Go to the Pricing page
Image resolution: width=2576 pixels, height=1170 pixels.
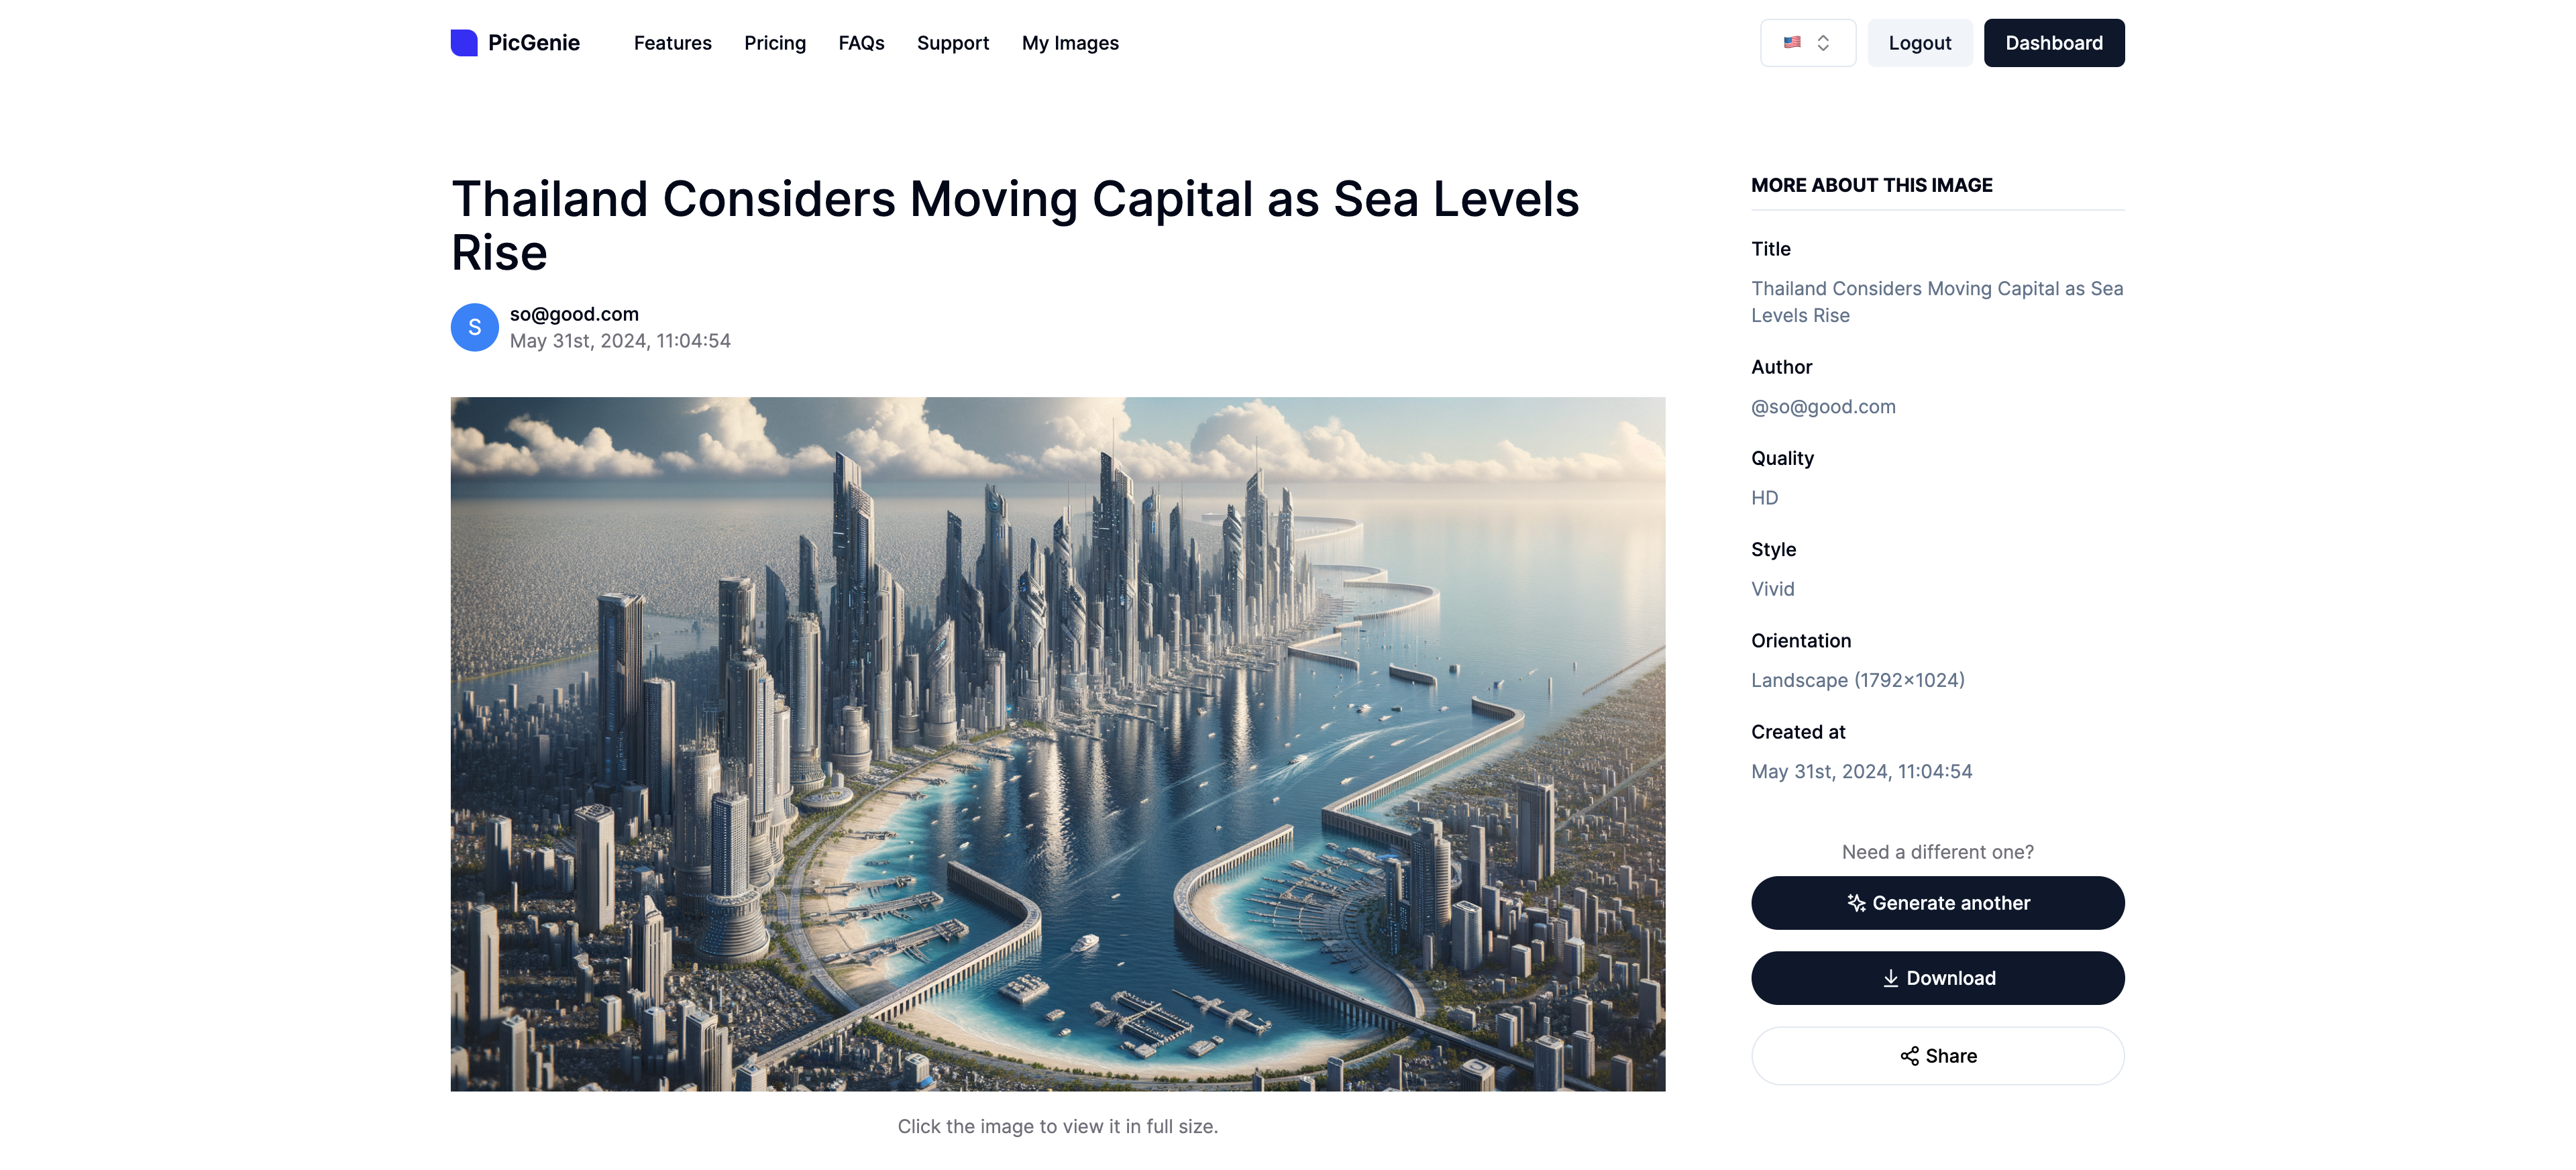pyautogui.click(x=775, y=43)
